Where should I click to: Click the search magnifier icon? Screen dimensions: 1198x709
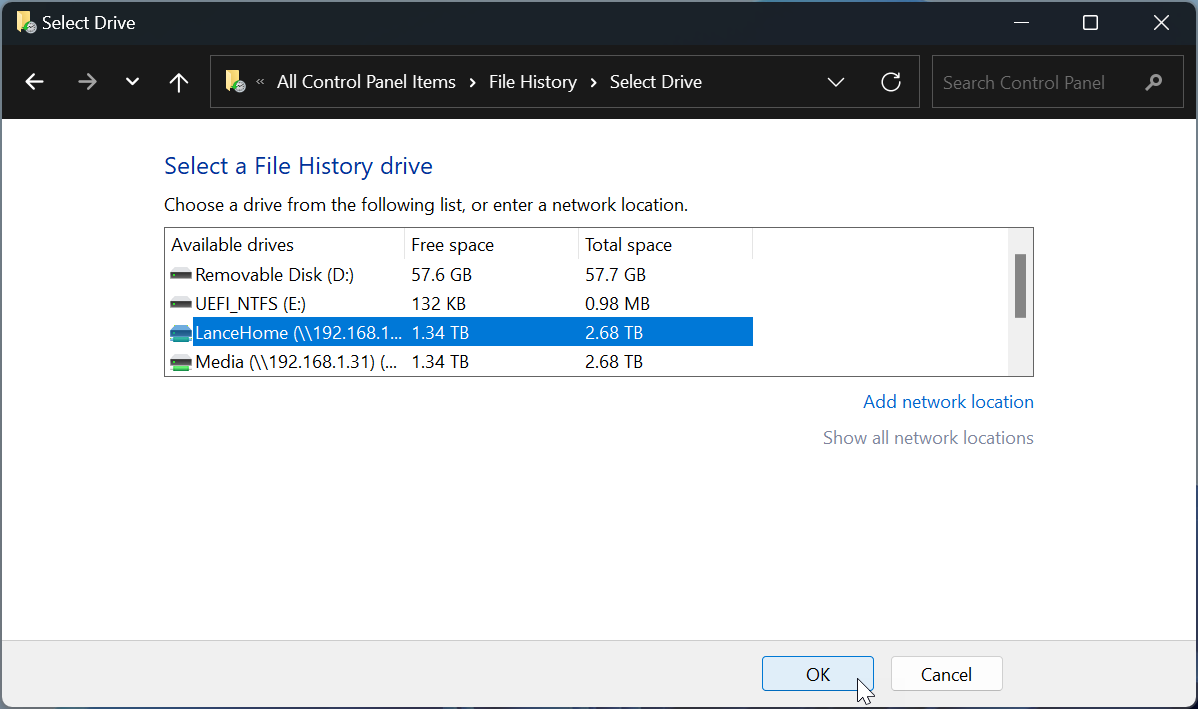[1154, 82]
